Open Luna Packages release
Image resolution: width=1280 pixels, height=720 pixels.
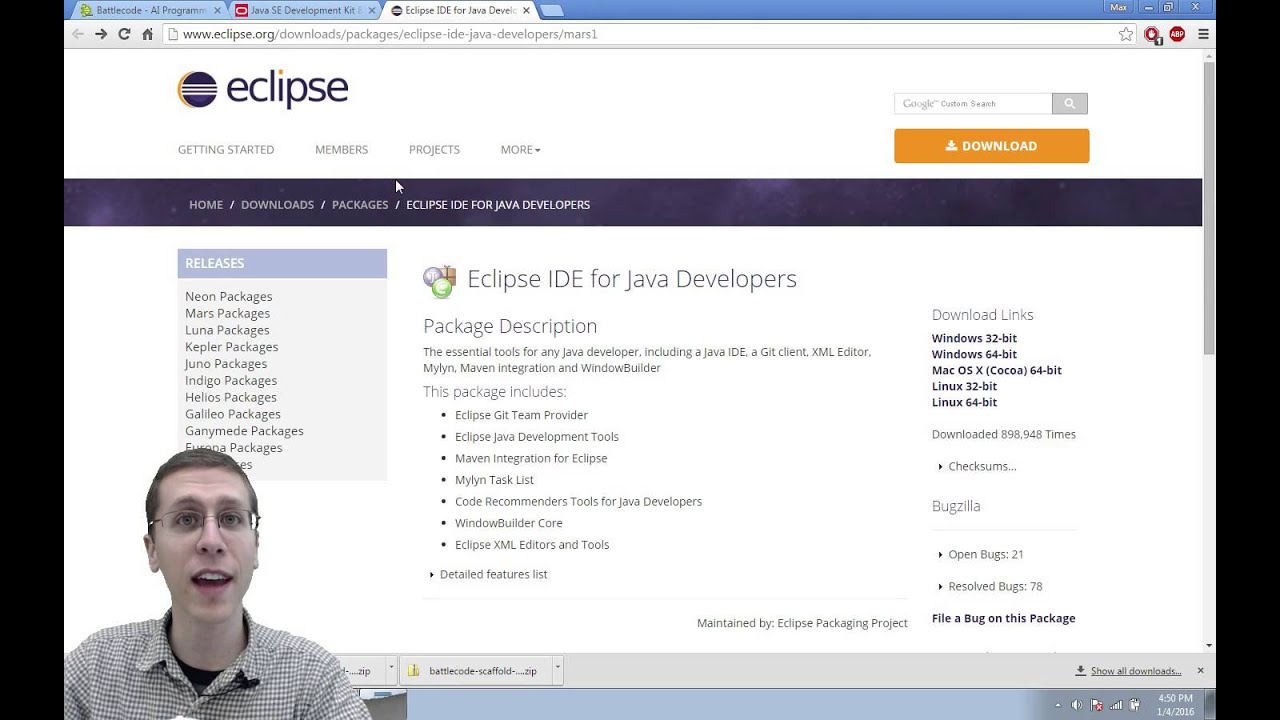pyautogui.click(x=227, y=330)
